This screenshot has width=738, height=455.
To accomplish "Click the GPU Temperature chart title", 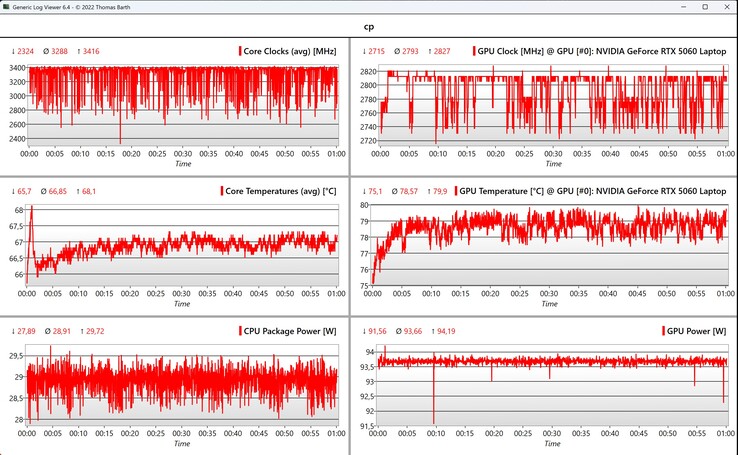I will 592,190.
